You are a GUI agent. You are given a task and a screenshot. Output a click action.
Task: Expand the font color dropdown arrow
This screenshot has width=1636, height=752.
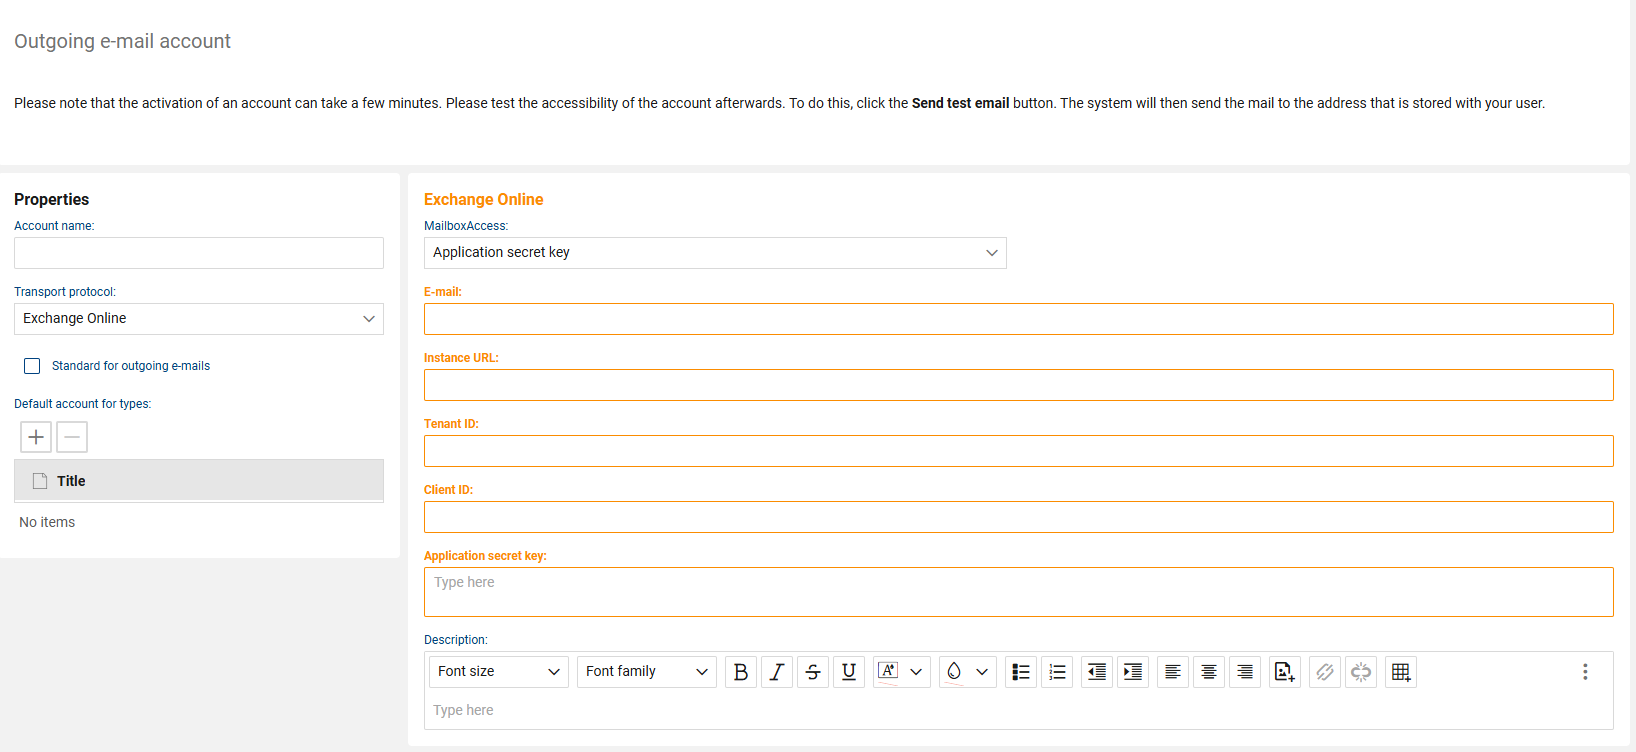click(x=916, y=672)
